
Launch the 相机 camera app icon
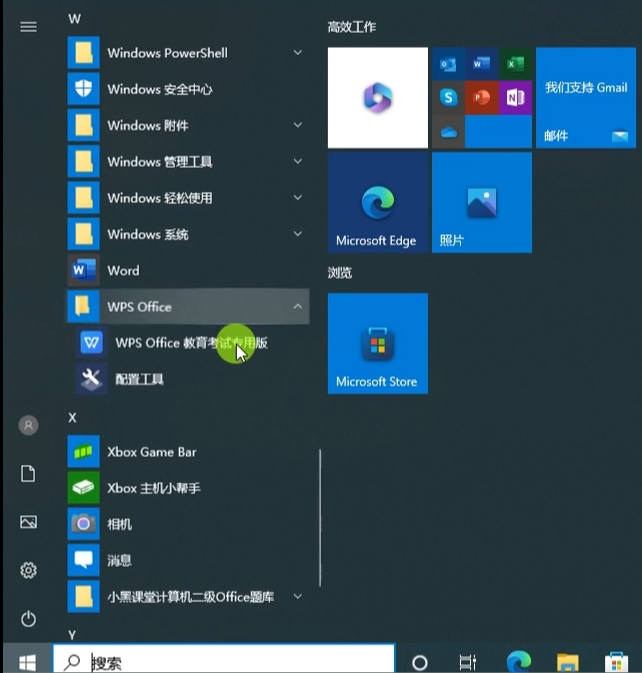(x=84, y=524)
